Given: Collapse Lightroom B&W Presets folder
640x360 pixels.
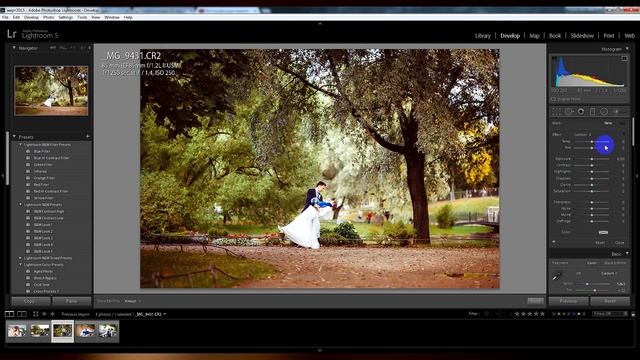Looking at the screenshot, I should coord(20,204).
